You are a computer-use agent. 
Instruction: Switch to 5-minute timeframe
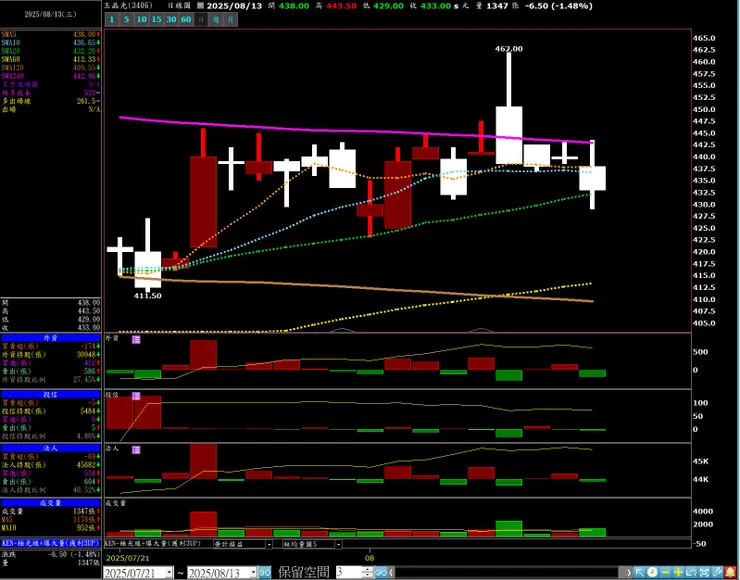point(126,19)
